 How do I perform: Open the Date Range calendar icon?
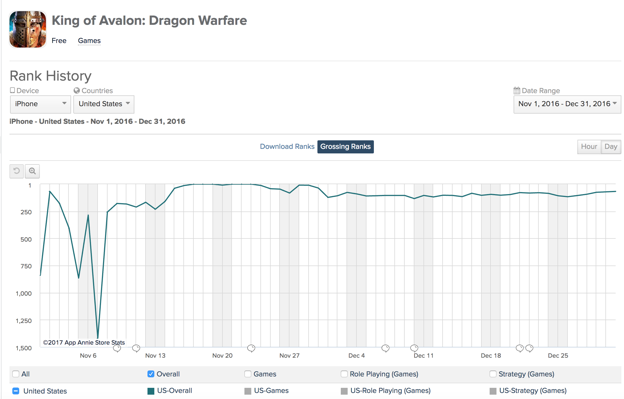click(x=517, y=90)
